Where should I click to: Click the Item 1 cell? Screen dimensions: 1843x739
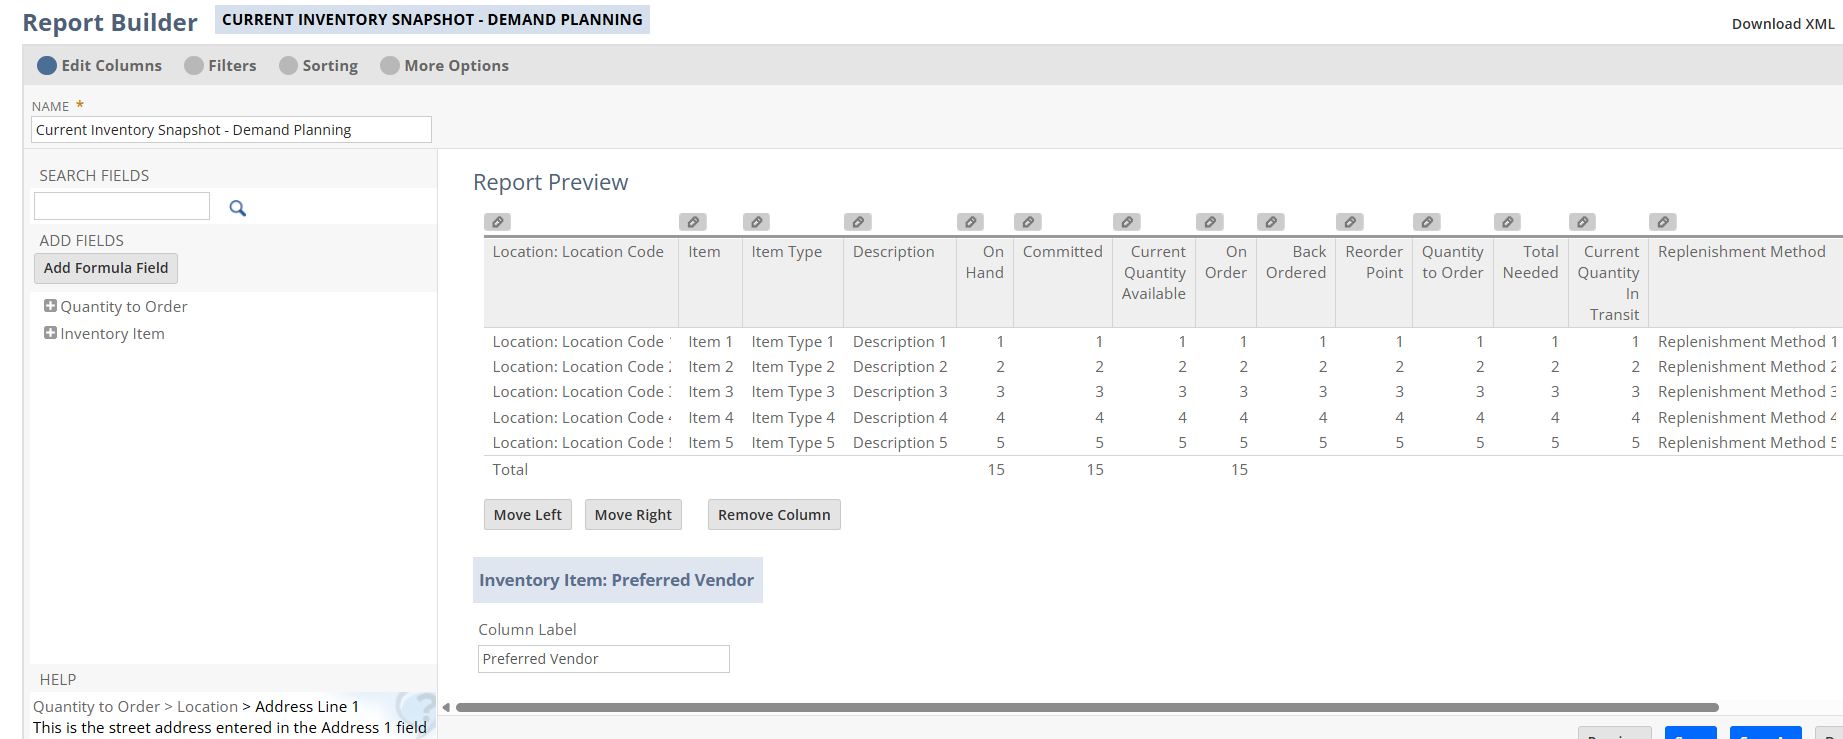pos(710,342)
